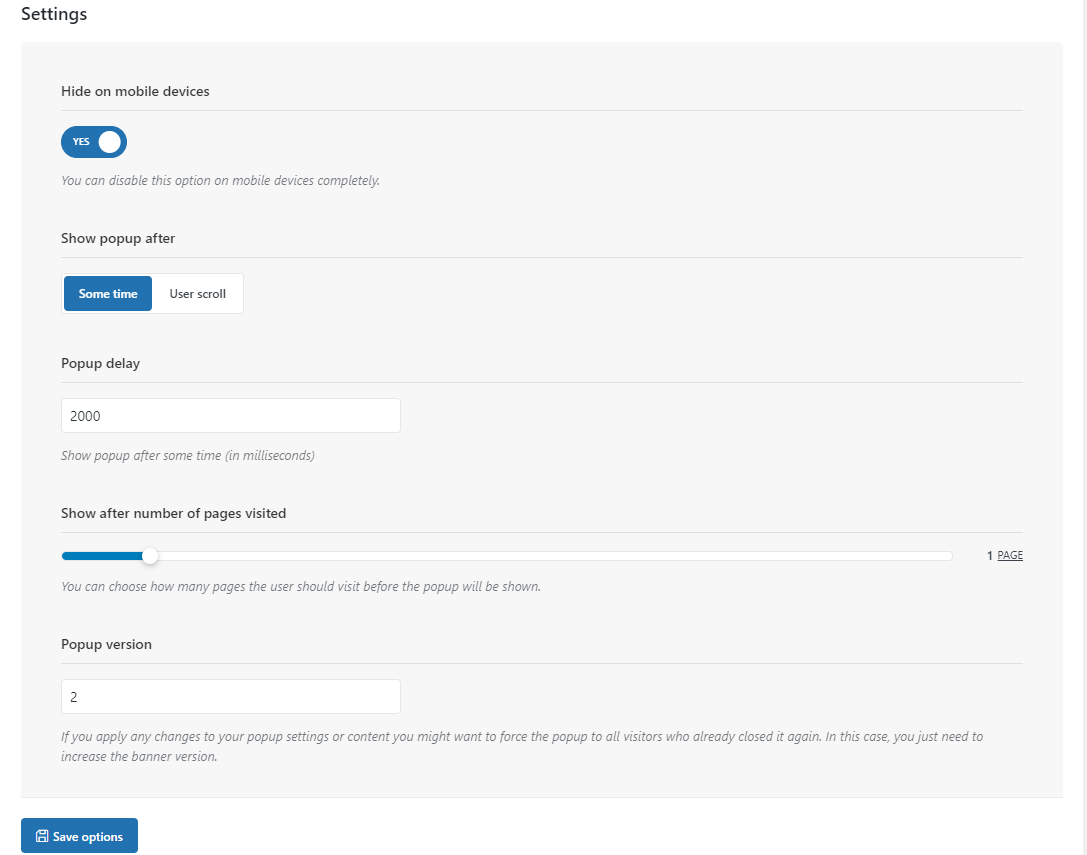Click the Popup delay input field
This screenshot has height=855, width=1087.
pos(231,415)
